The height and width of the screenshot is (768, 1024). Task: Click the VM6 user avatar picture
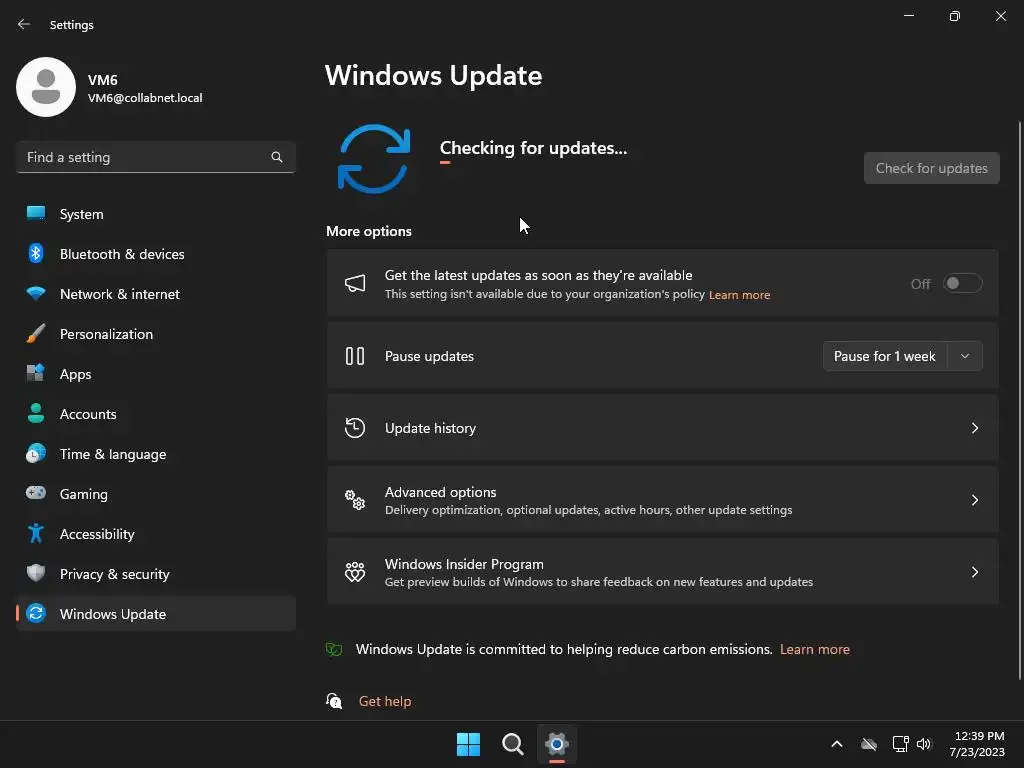(46, 87)
